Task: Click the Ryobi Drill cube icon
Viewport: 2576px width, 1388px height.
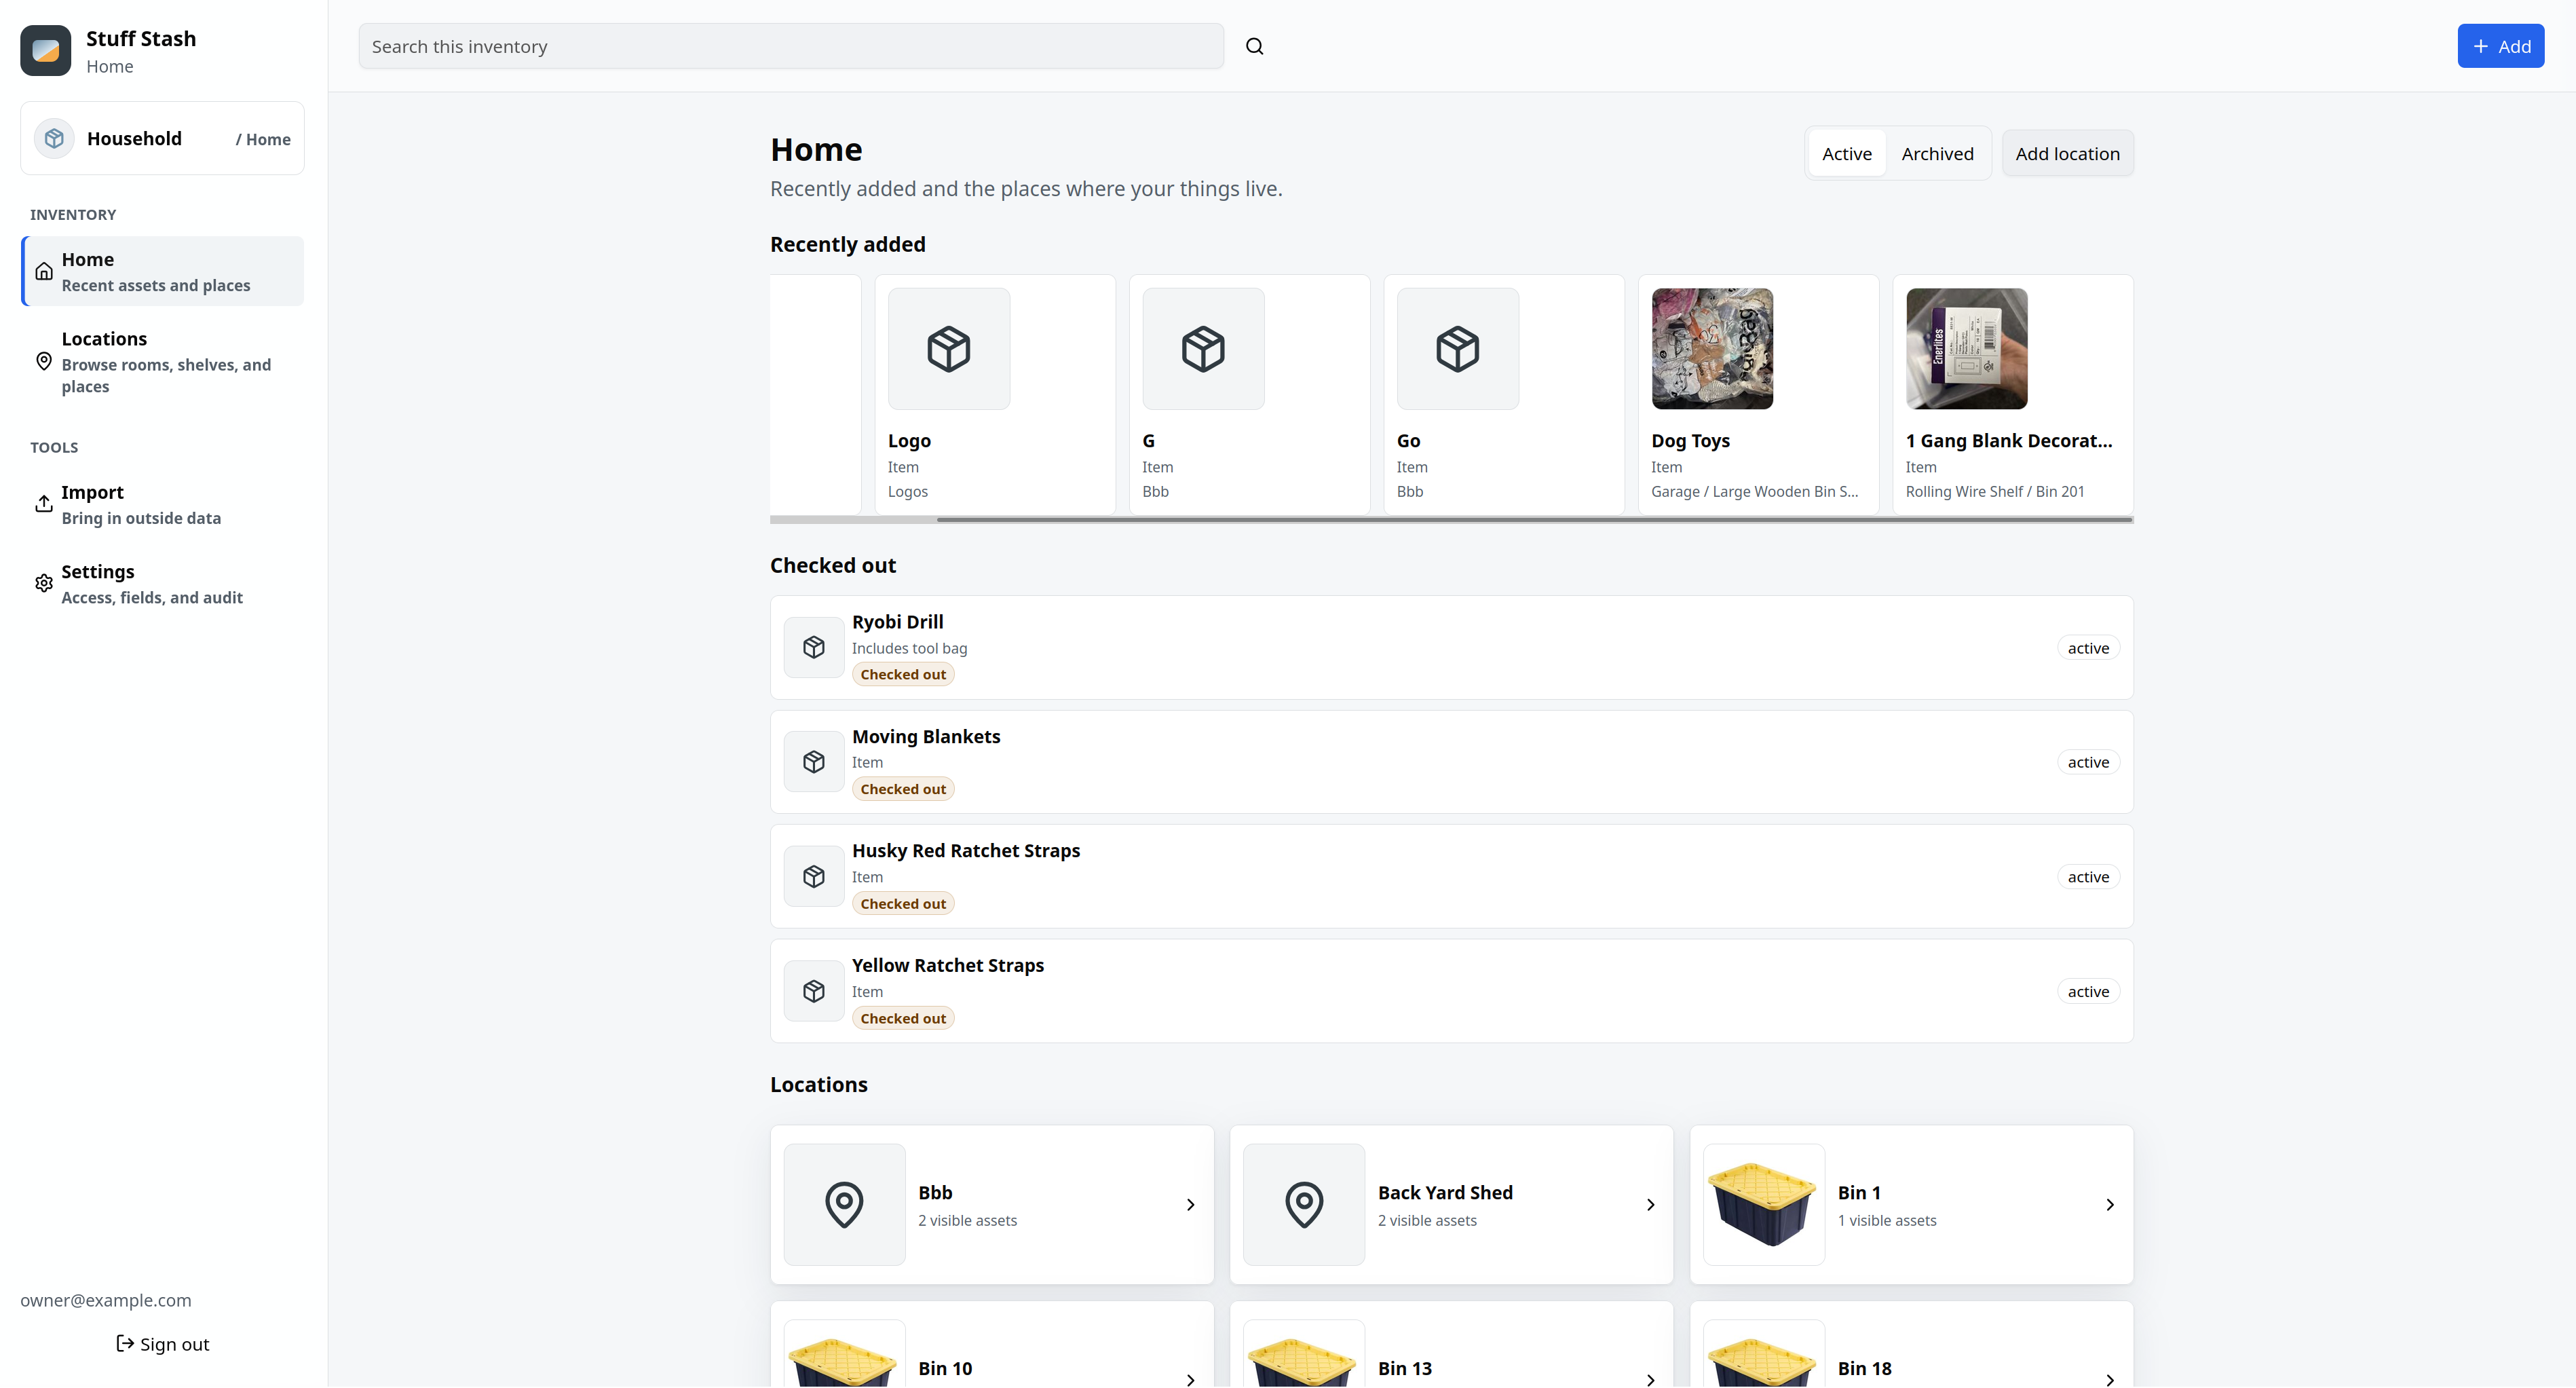Action: coord(814,647)
